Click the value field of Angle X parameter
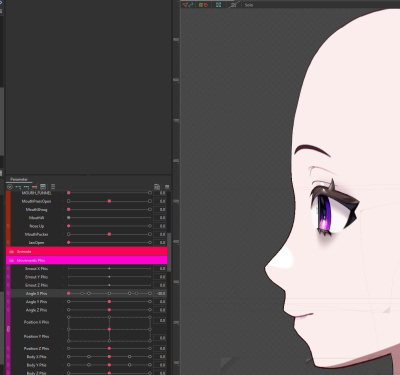The image size is (400, 375). [x=160, y=293]
